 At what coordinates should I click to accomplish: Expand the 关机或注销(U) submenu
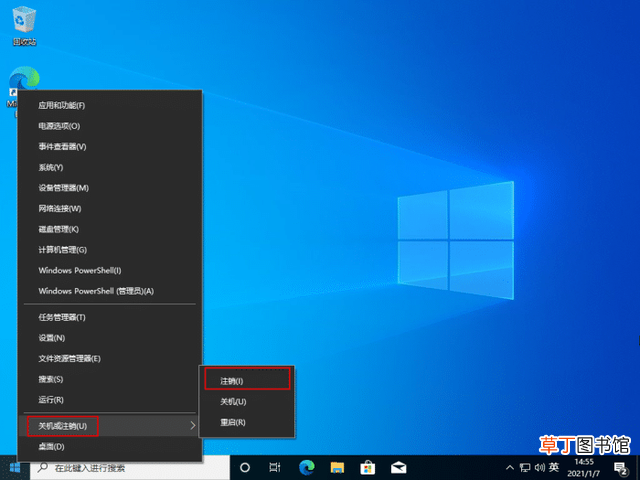click(109, 426)
